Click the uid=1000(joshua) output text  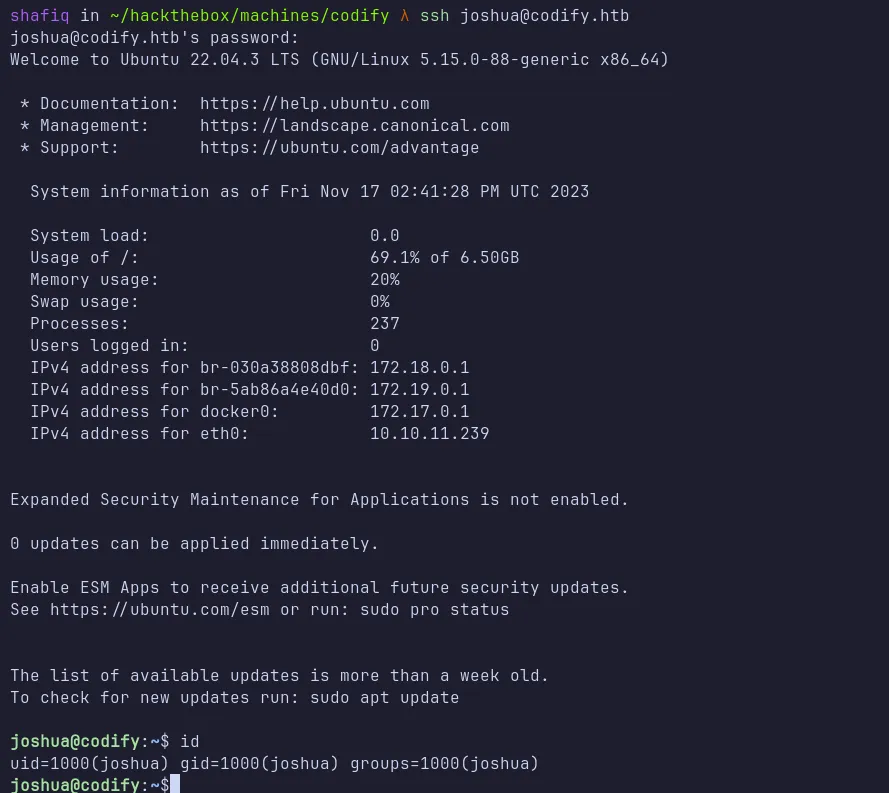(x=89, y=764)
